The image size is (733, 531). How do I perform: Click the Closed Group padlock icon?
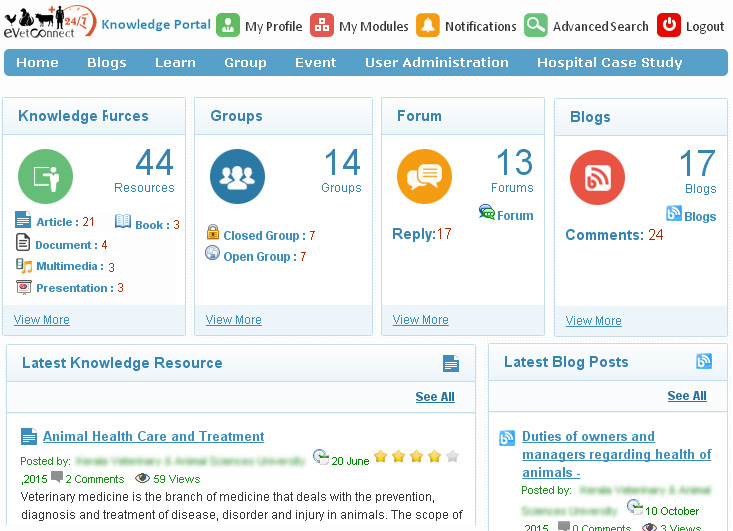click(x=213, y=232)
